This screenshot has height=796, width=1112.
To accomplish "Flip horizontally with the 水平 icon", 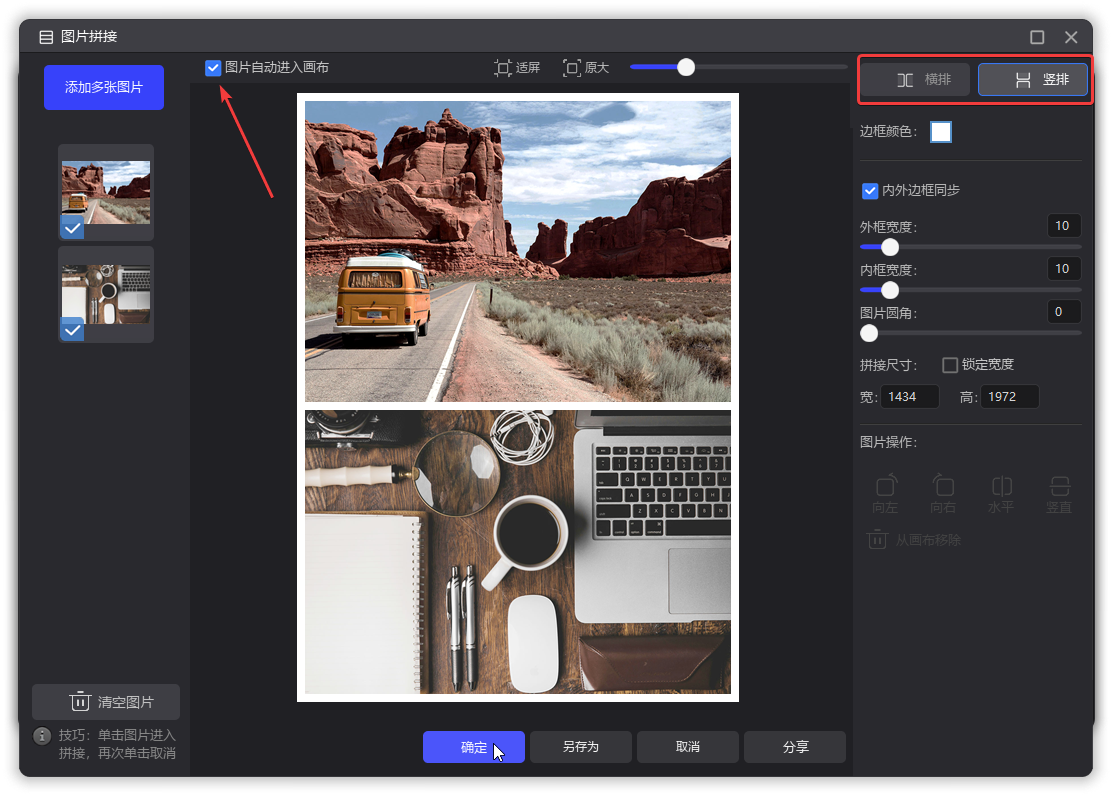I will (x=1001, y=487).
